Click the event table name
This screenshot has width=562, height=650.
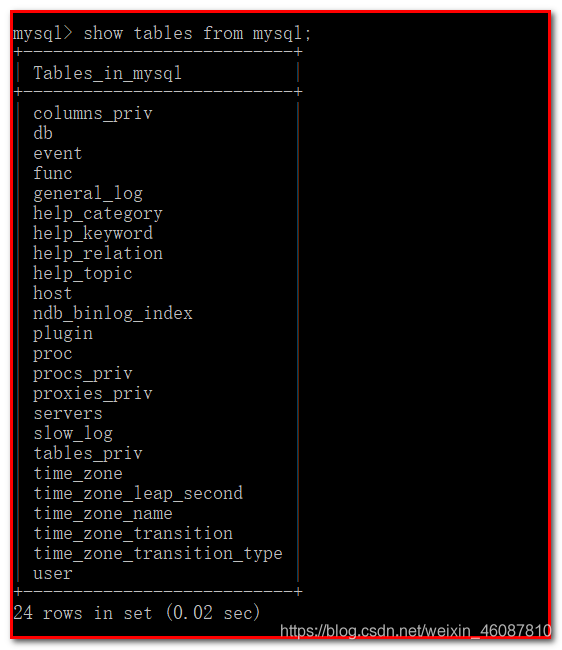coord(58,153)
